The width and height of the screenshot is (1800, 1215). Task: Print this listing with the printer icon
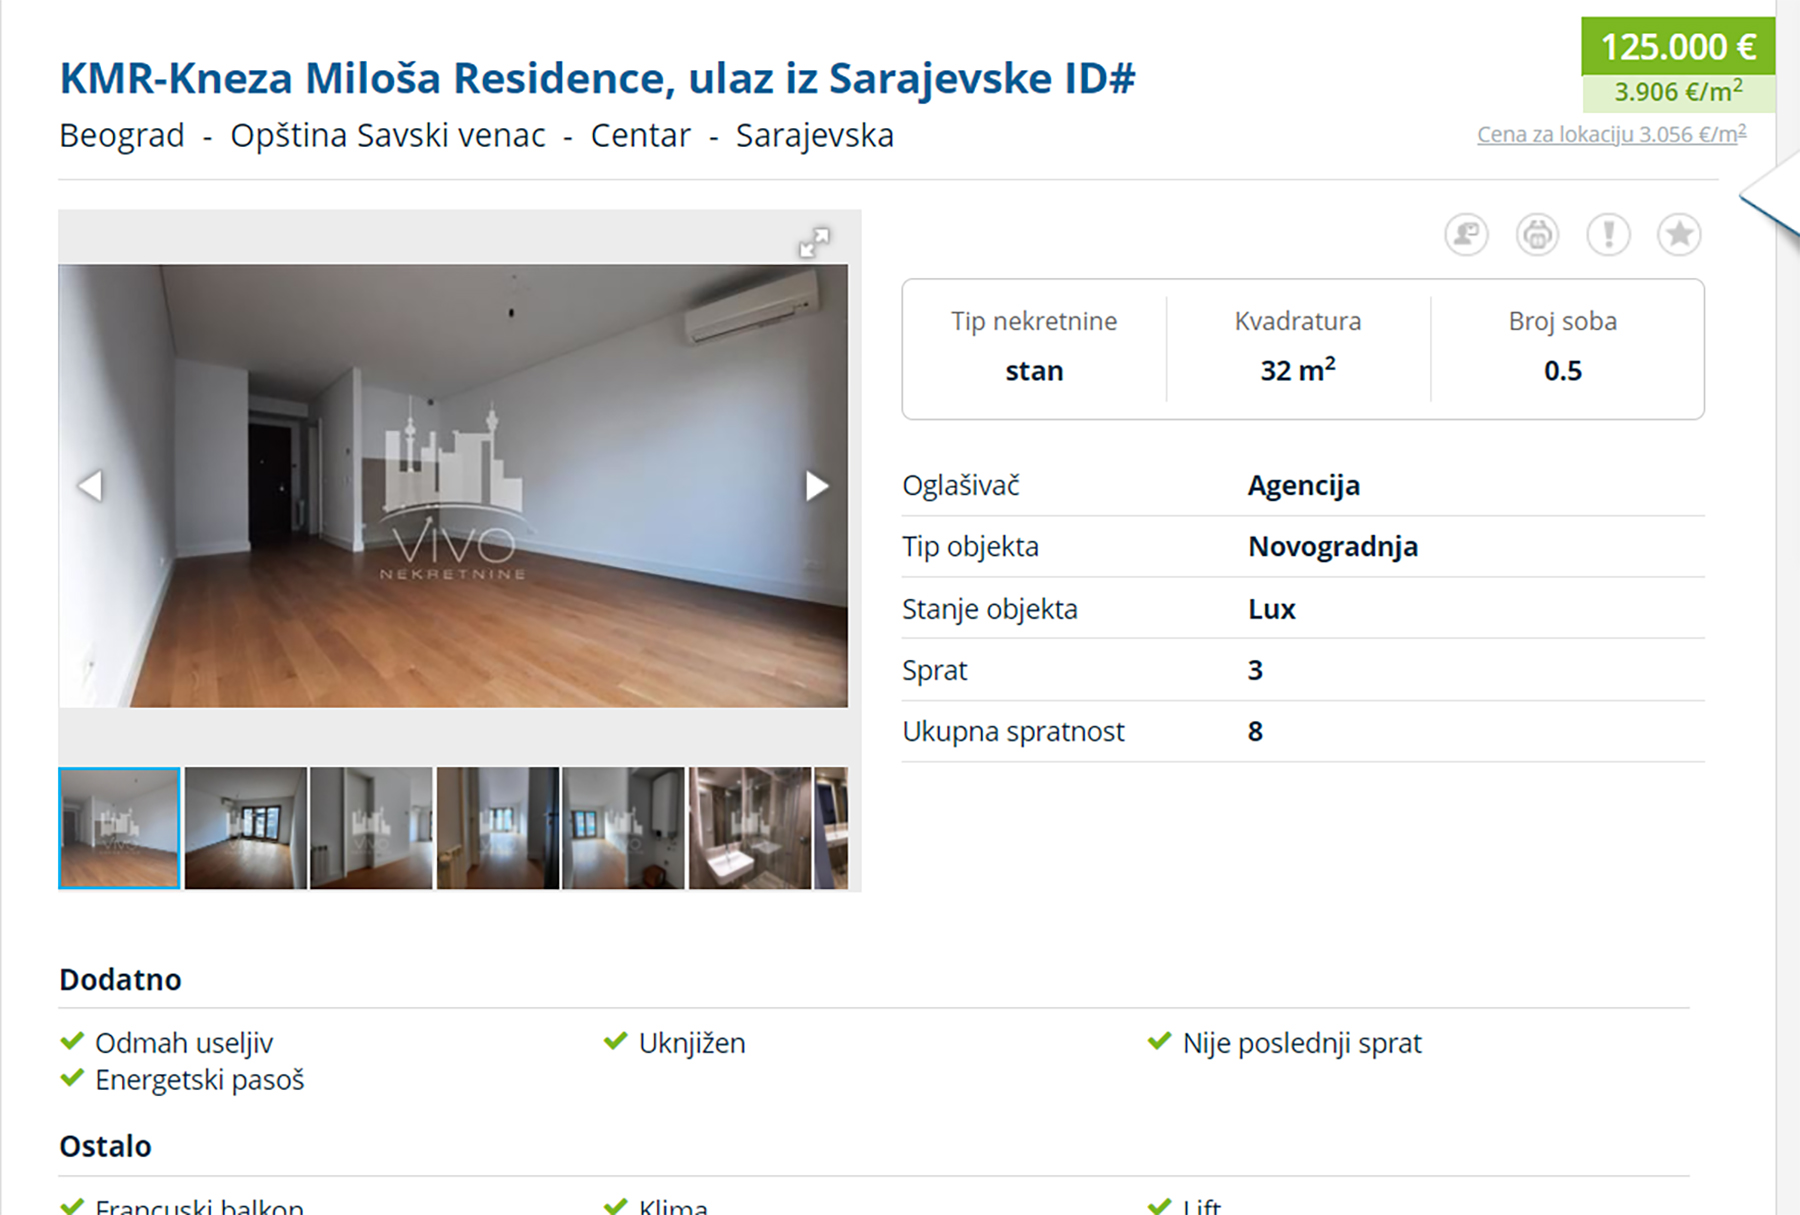[x=1537, y=235]
